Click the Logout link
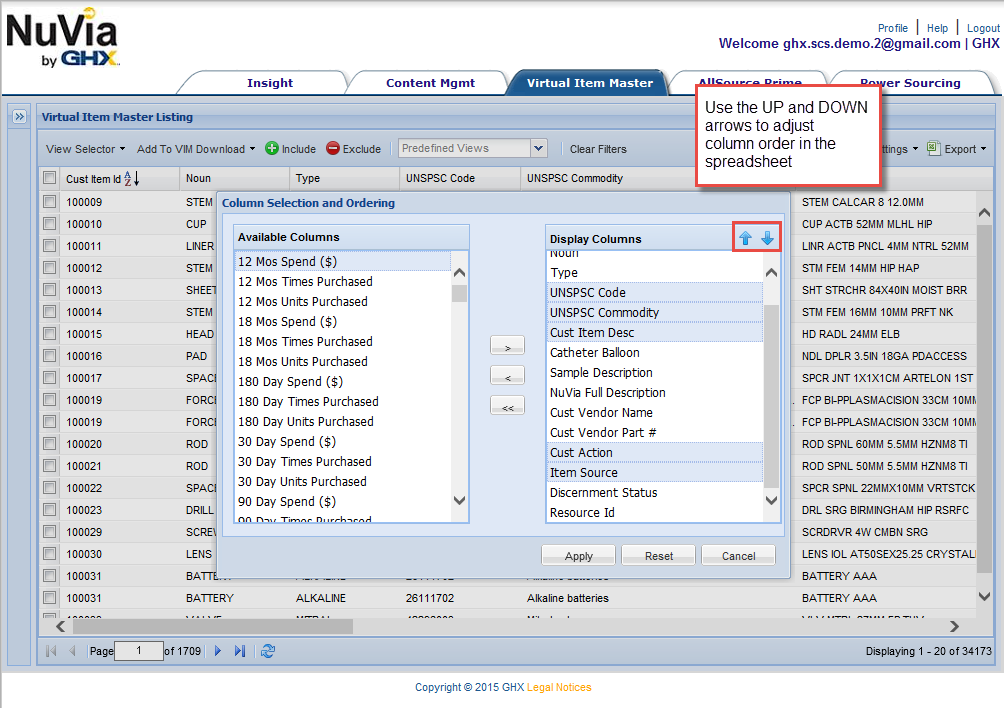Image resolution: width=1004 pixels, height=708 pixels. point(983,28)
